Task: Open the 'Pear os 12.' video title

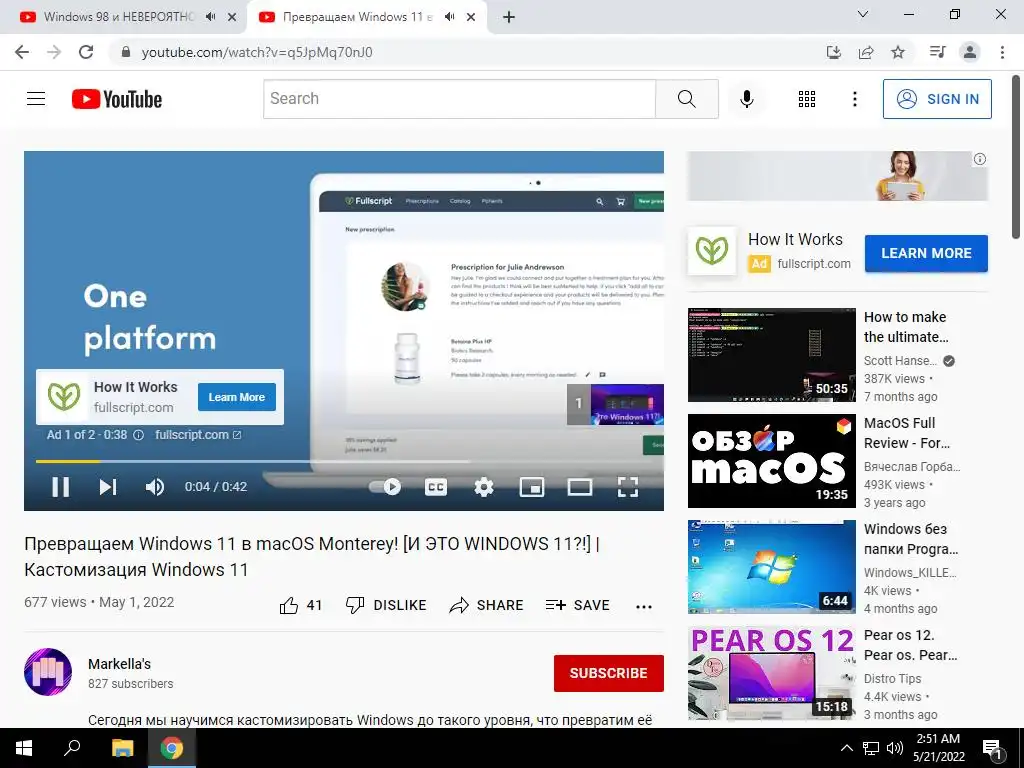Action: pos(910,645)
